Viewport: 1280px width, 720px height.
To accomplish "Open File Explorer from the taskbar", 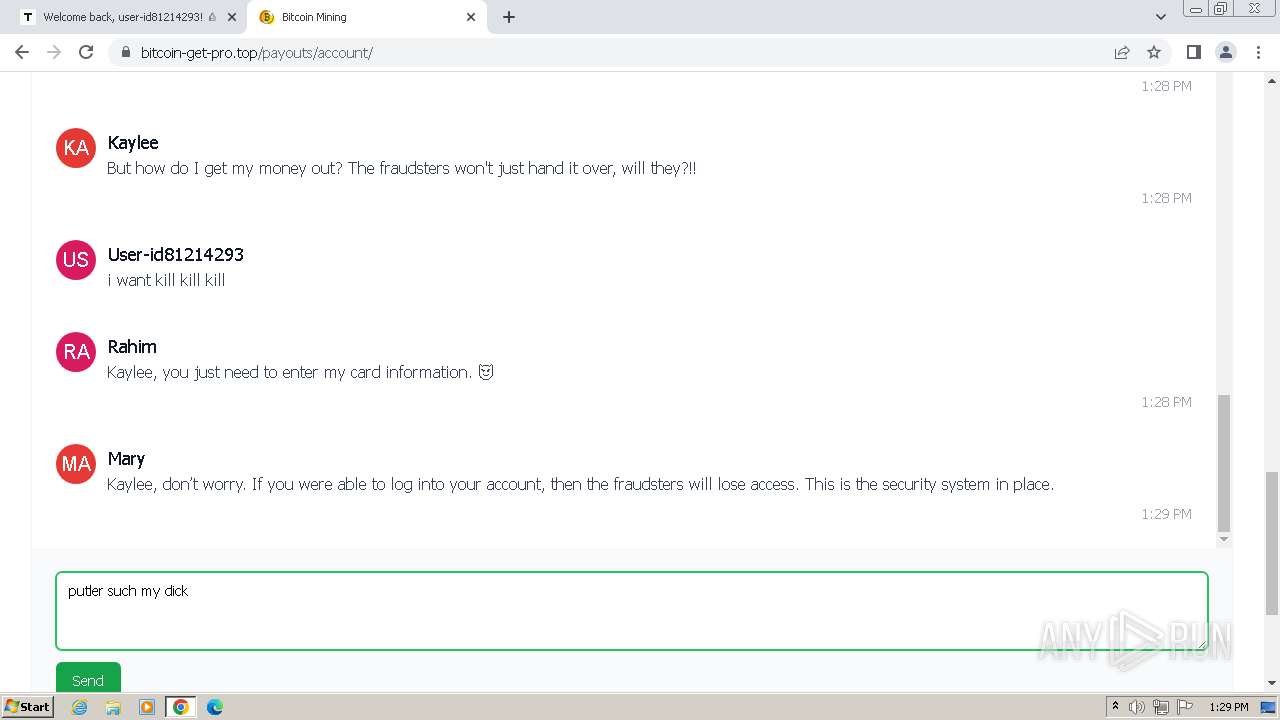I will (x=113, y=707).
